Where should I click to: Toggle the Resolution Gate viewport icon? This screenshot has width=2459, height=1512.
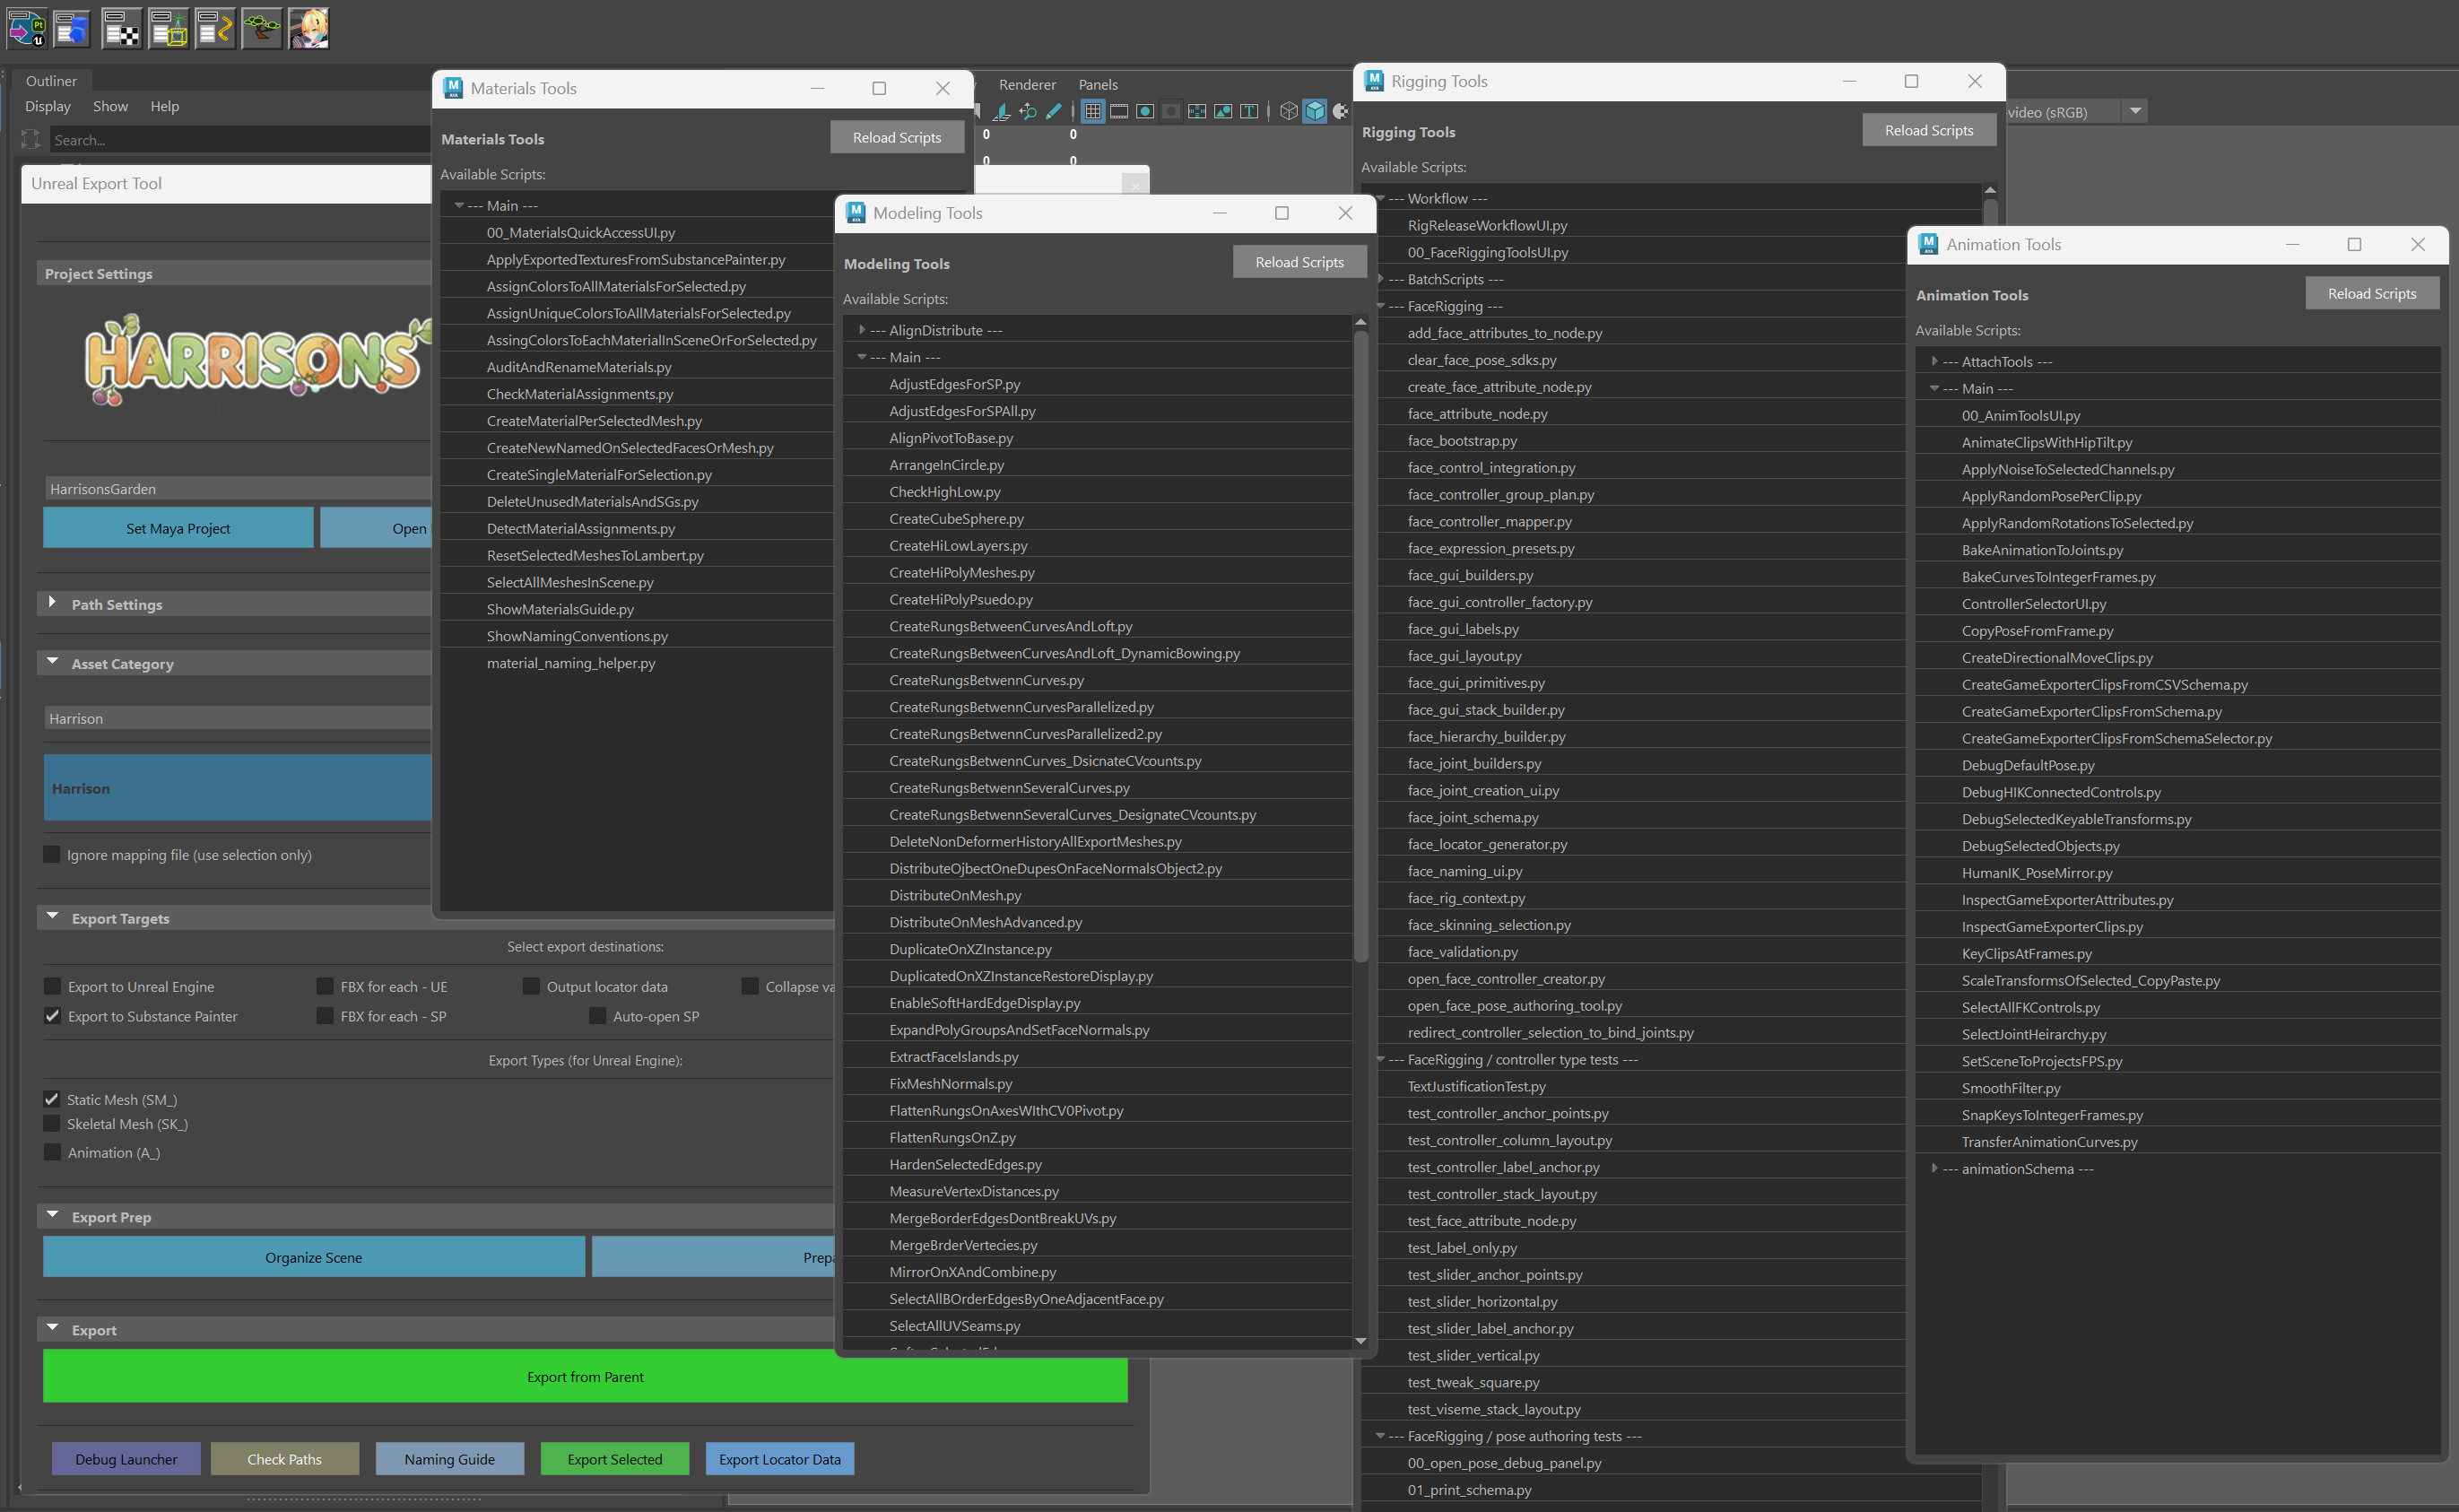1145,111
